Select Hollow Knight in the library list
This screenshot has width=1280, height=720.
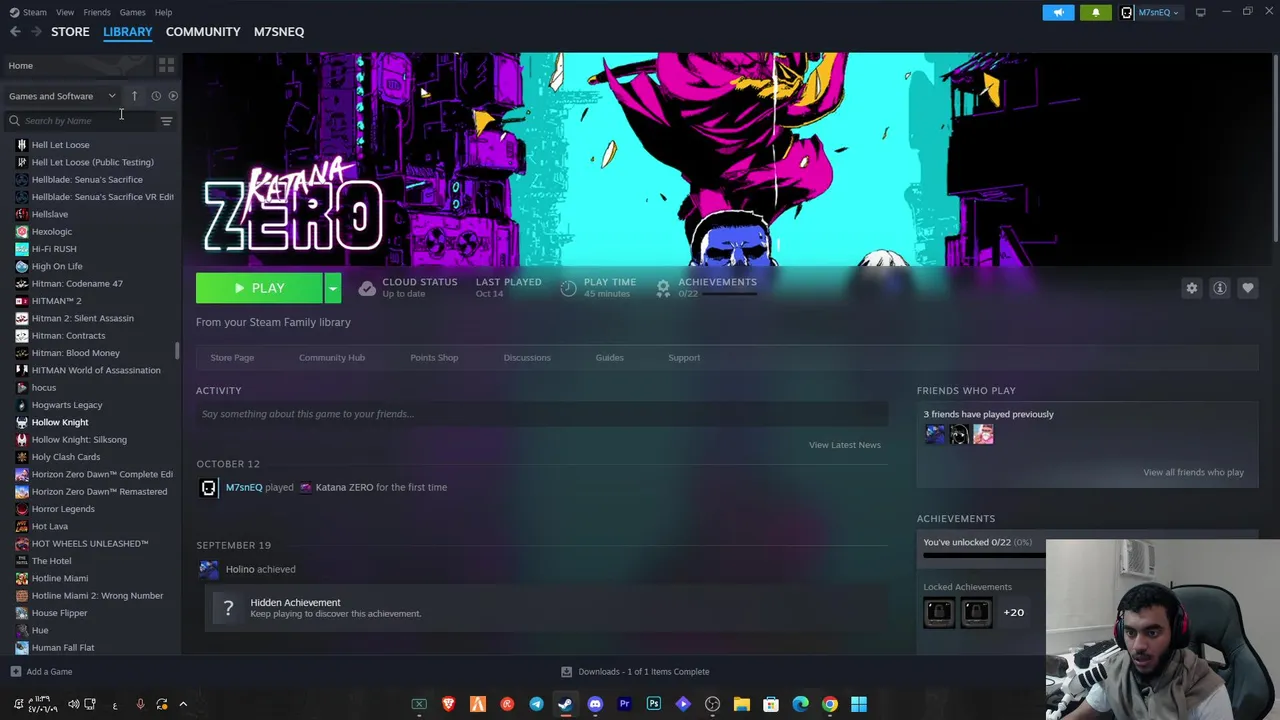(x=60, y=422)
